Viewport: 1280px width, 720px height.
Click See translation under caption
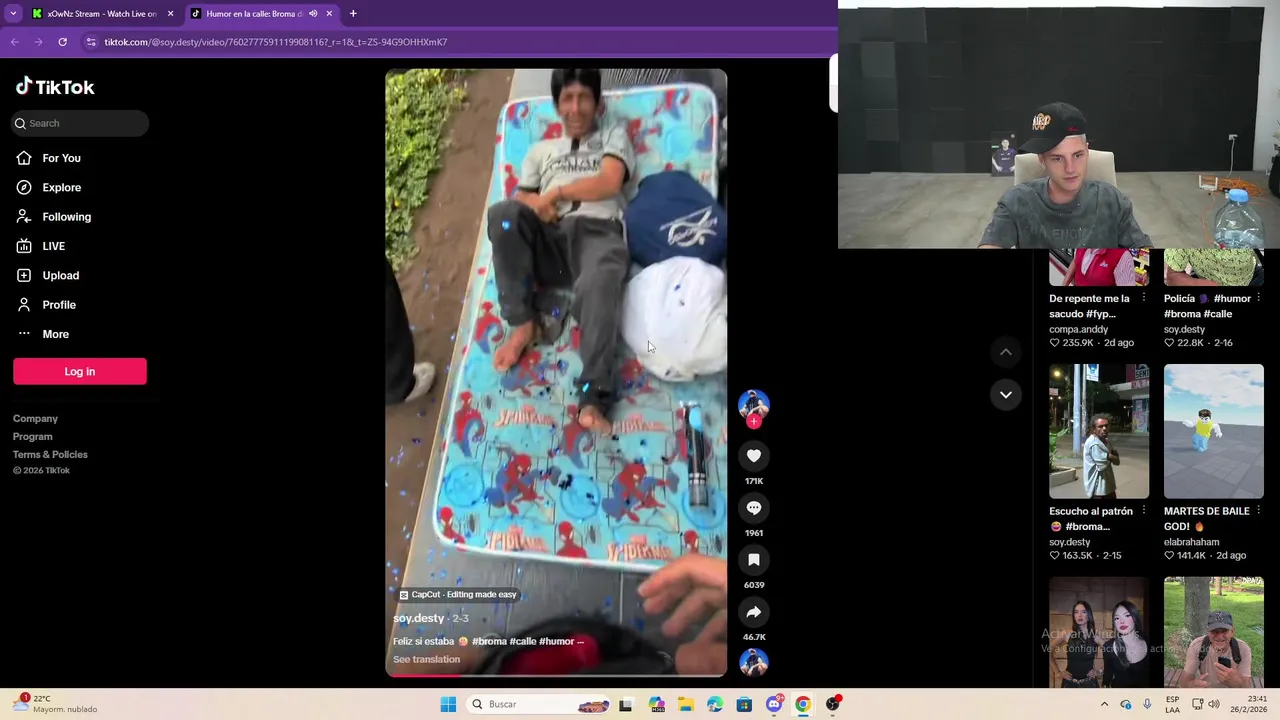click(x=427, y=660)
